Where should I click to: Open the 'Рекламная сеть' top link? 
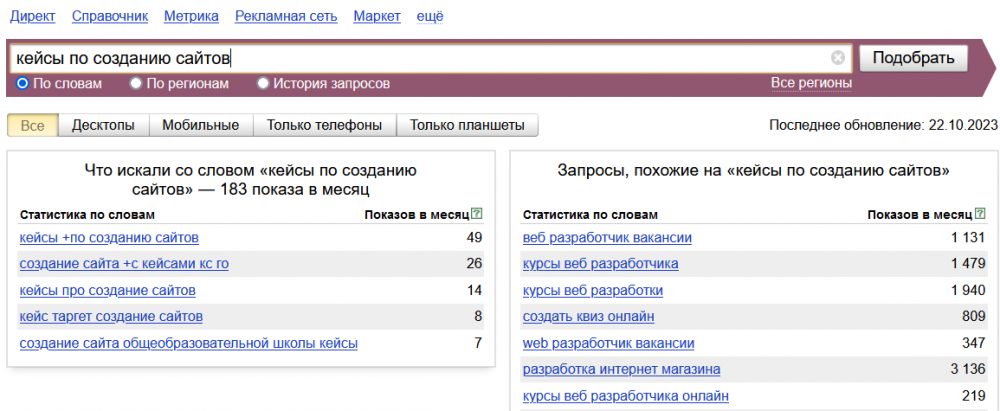(x=286, y=17)
